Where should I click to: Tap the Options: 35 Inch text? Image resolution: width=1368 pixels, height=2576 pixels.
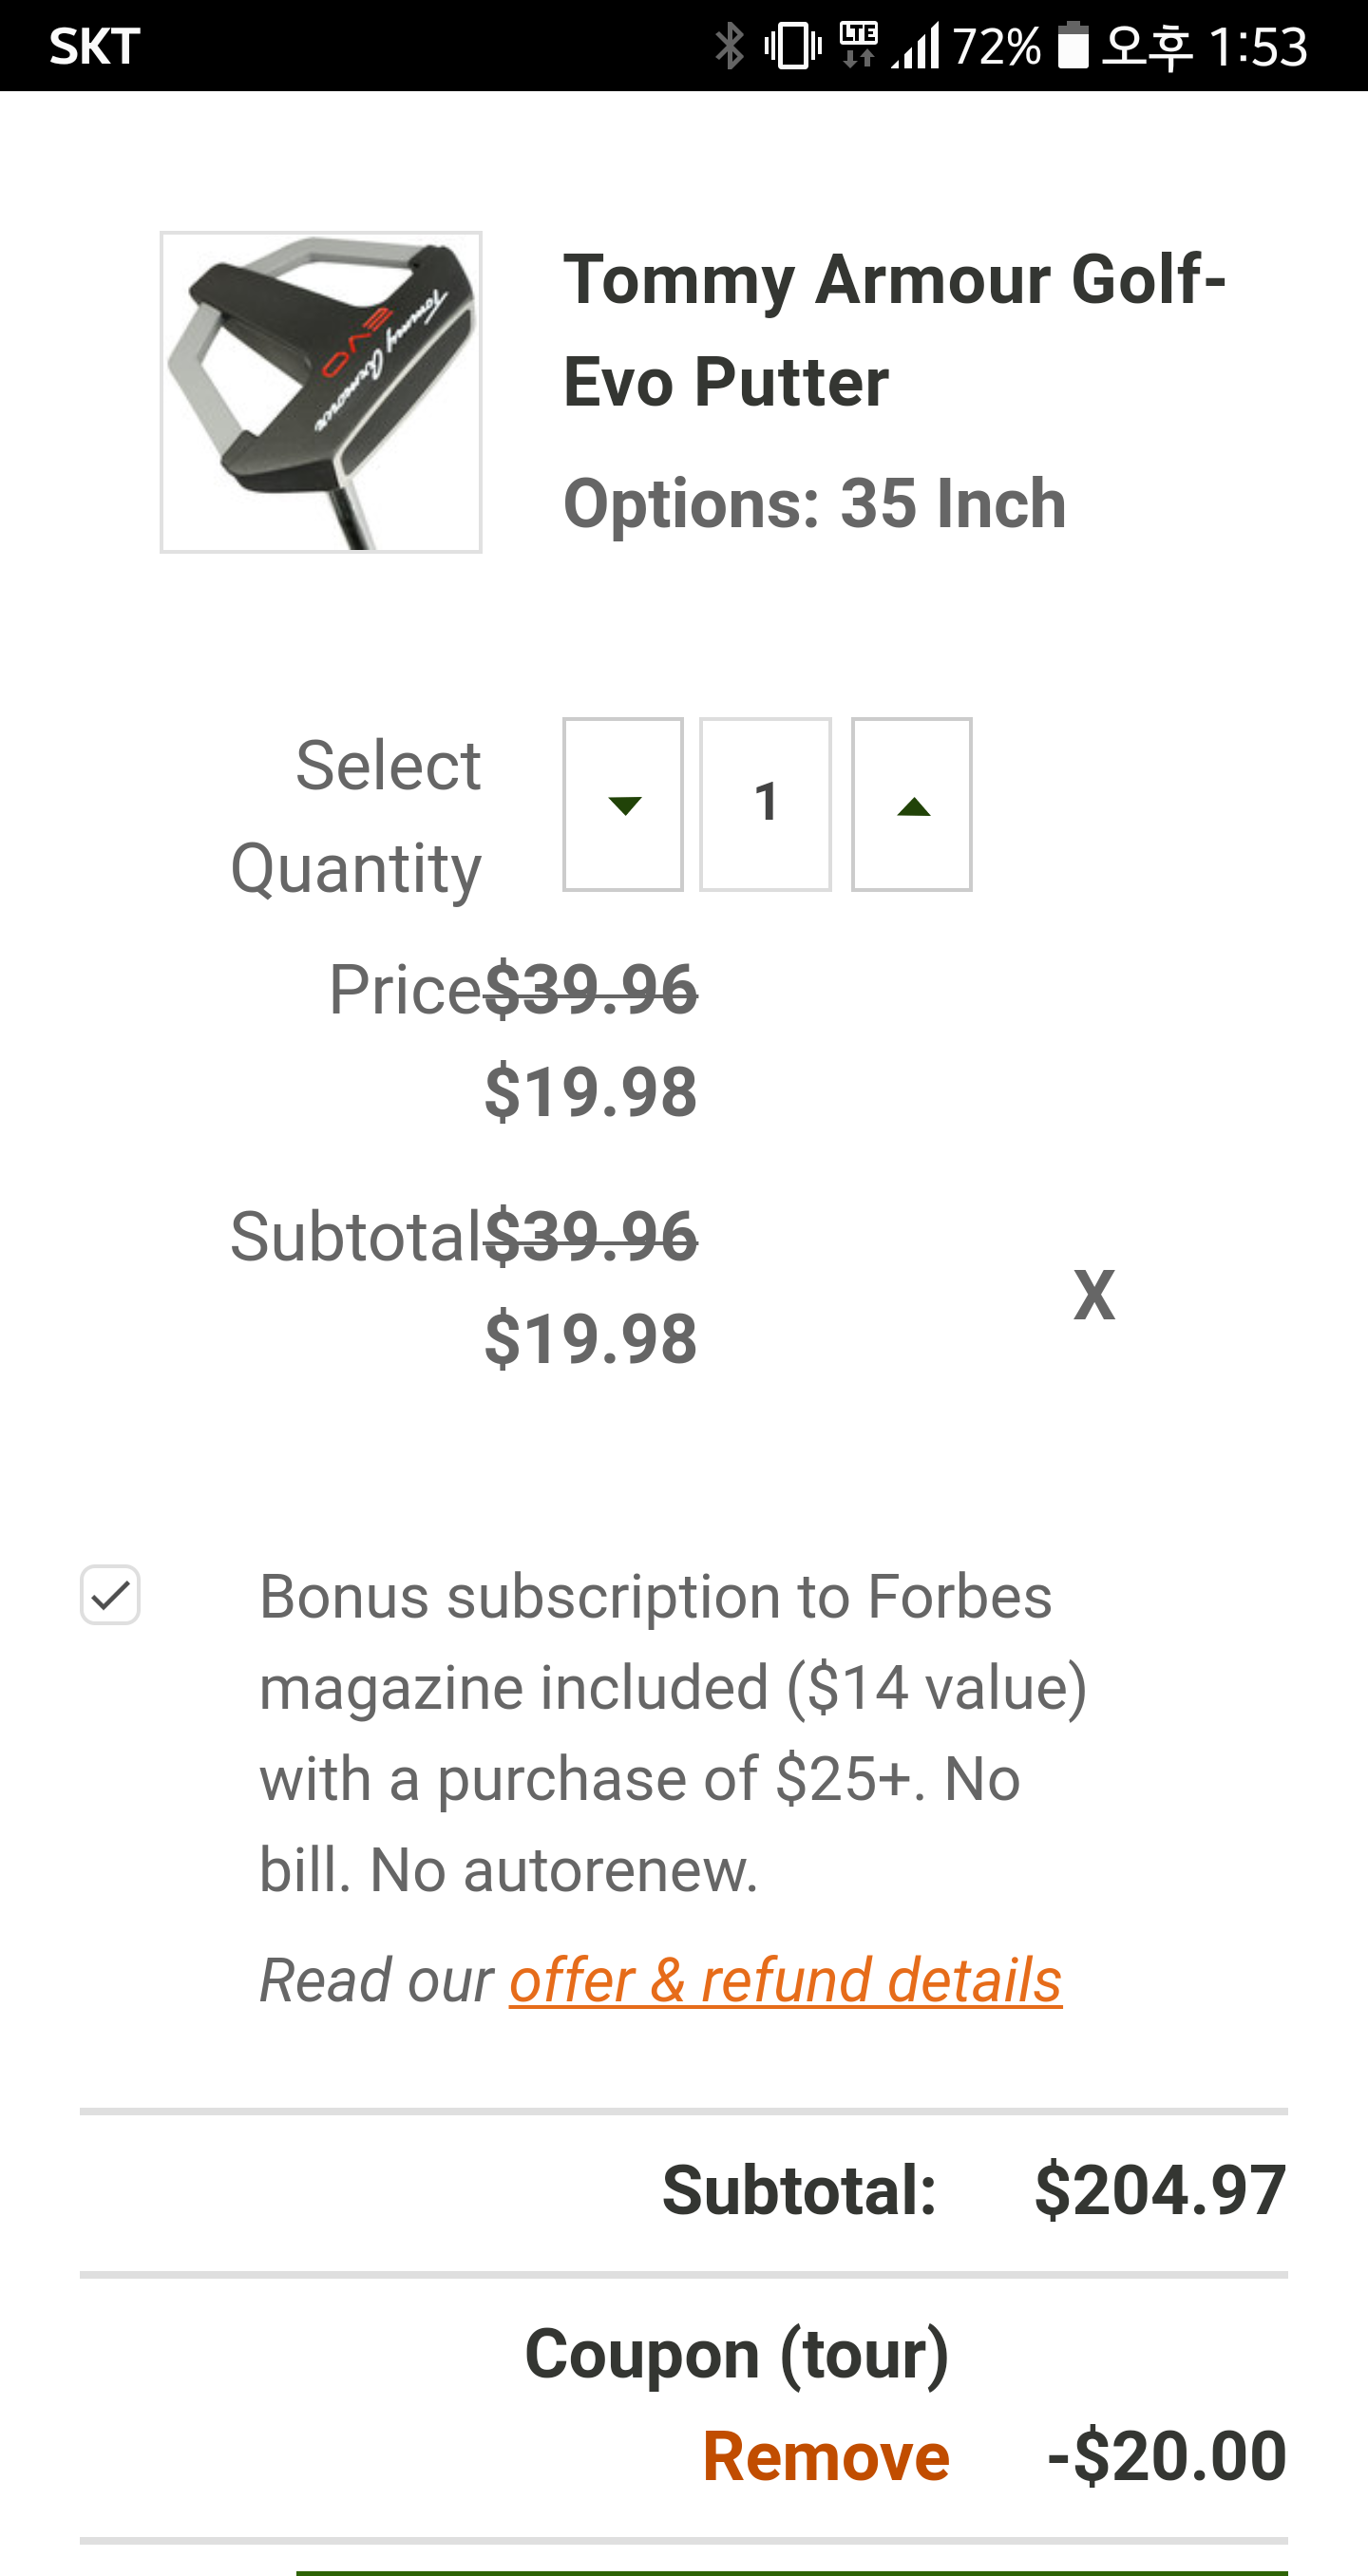[x=814, y=503]
